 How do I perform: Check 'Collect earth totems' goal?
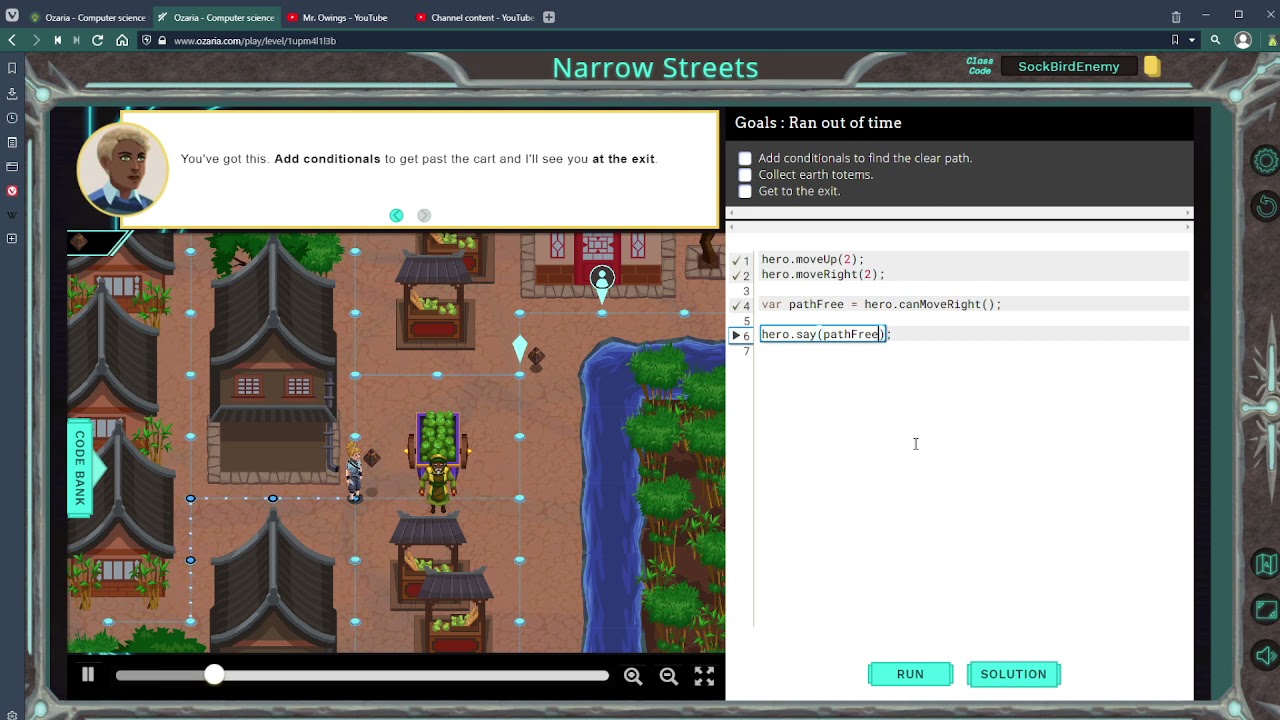tap(745, 175)
